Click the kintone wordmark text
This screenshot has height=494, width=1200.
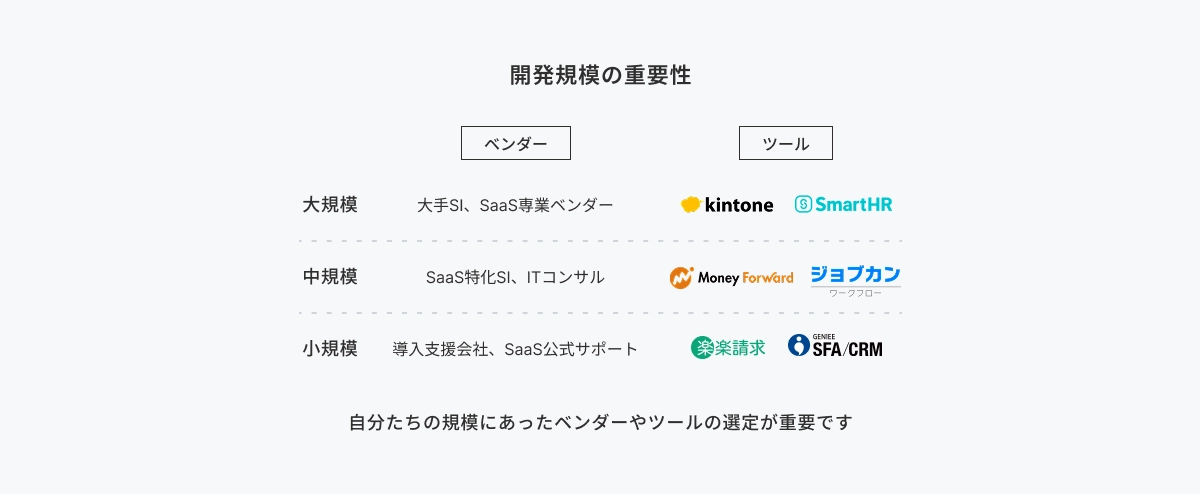click(739, 205)
